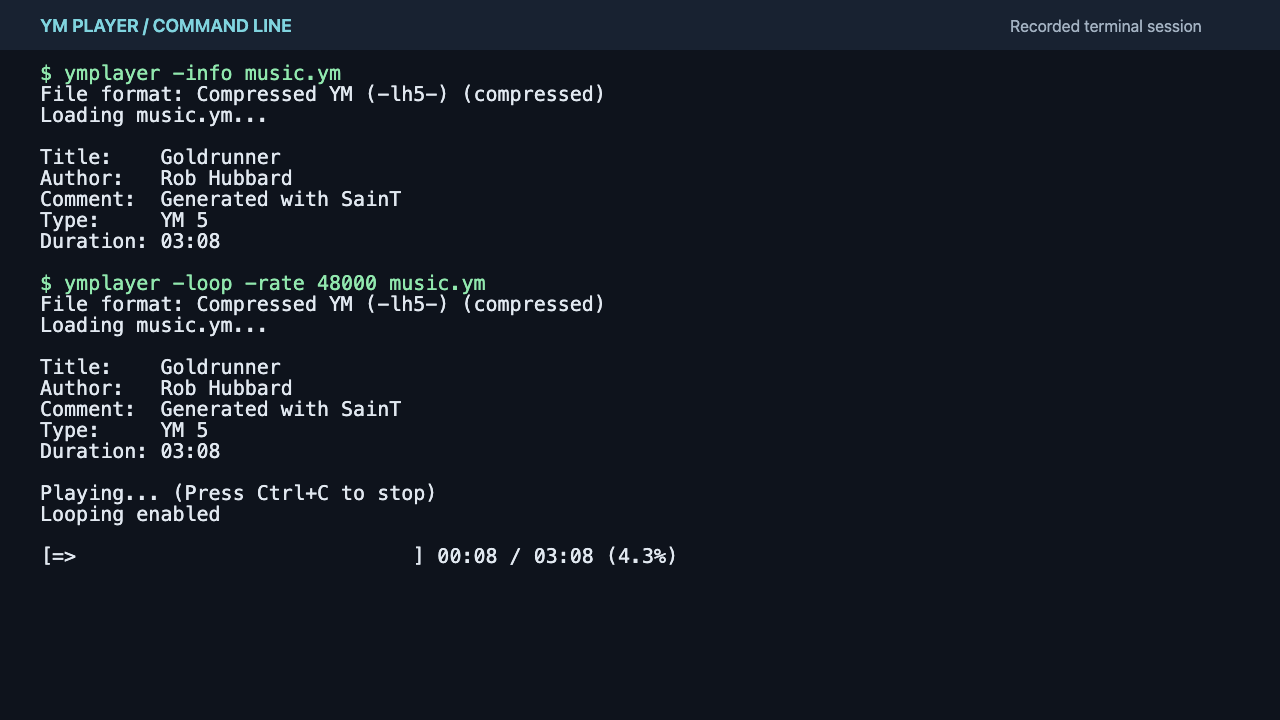Click the first Type: YM 5 line
Screen dimensions: 1280x720
[124, 220]
